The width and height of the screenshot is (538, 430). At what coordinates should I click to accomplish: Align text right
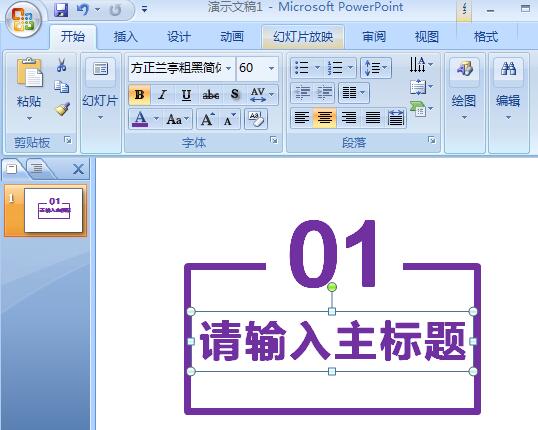coord(349,118)
